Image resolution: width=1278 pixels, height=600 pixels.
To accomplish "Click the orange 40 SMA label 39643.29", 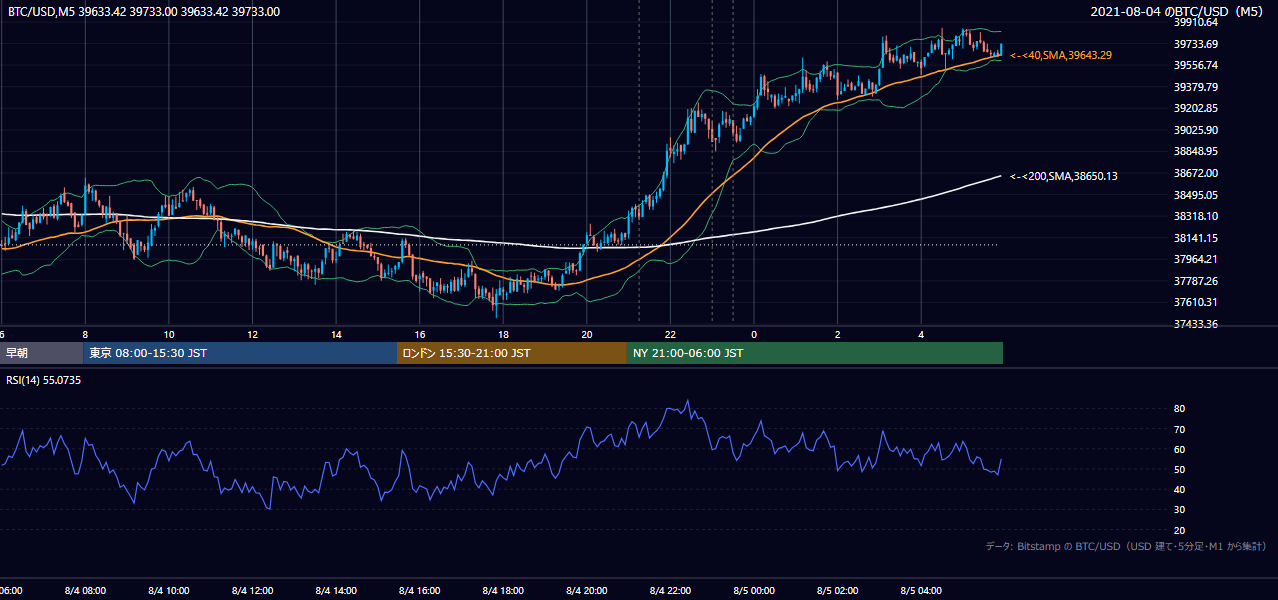I will click(1062, 55).
